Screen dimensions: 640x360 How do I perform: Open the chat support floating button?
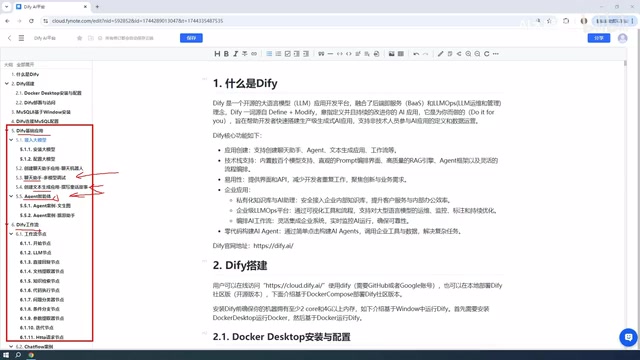[629, 338]
